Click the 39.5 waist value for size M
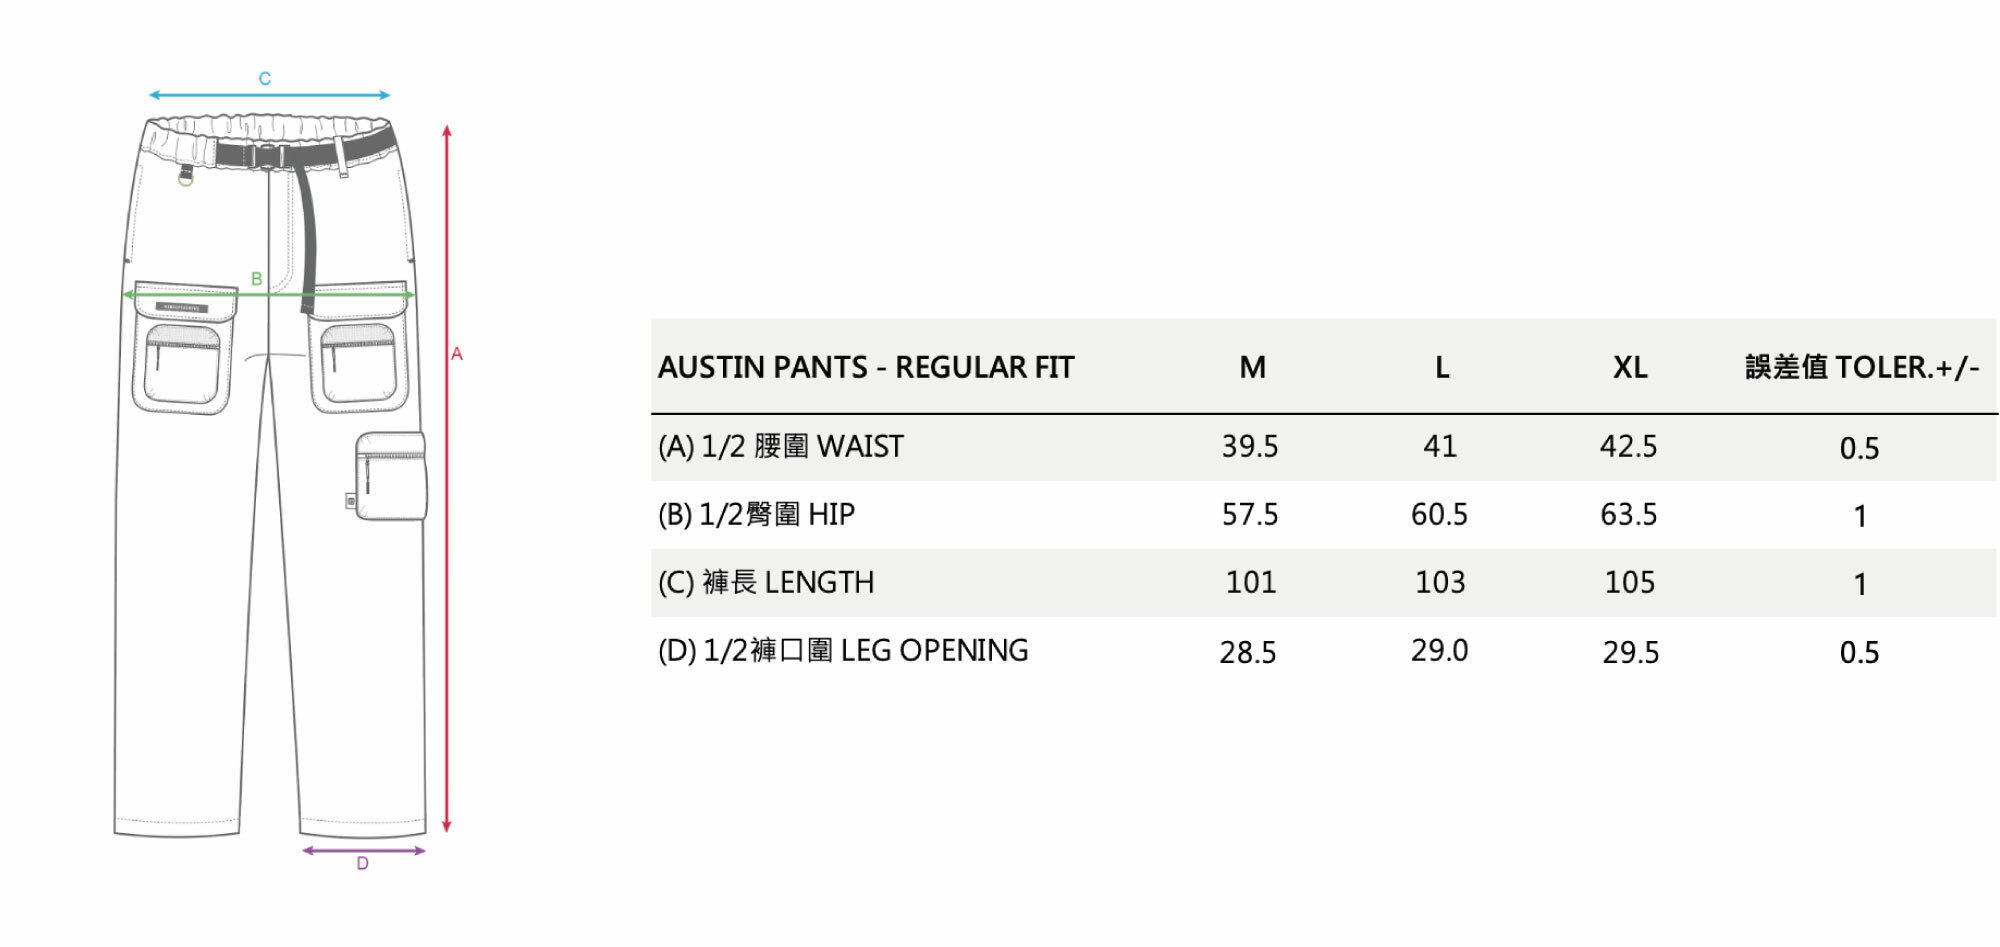 [1249, 446]
